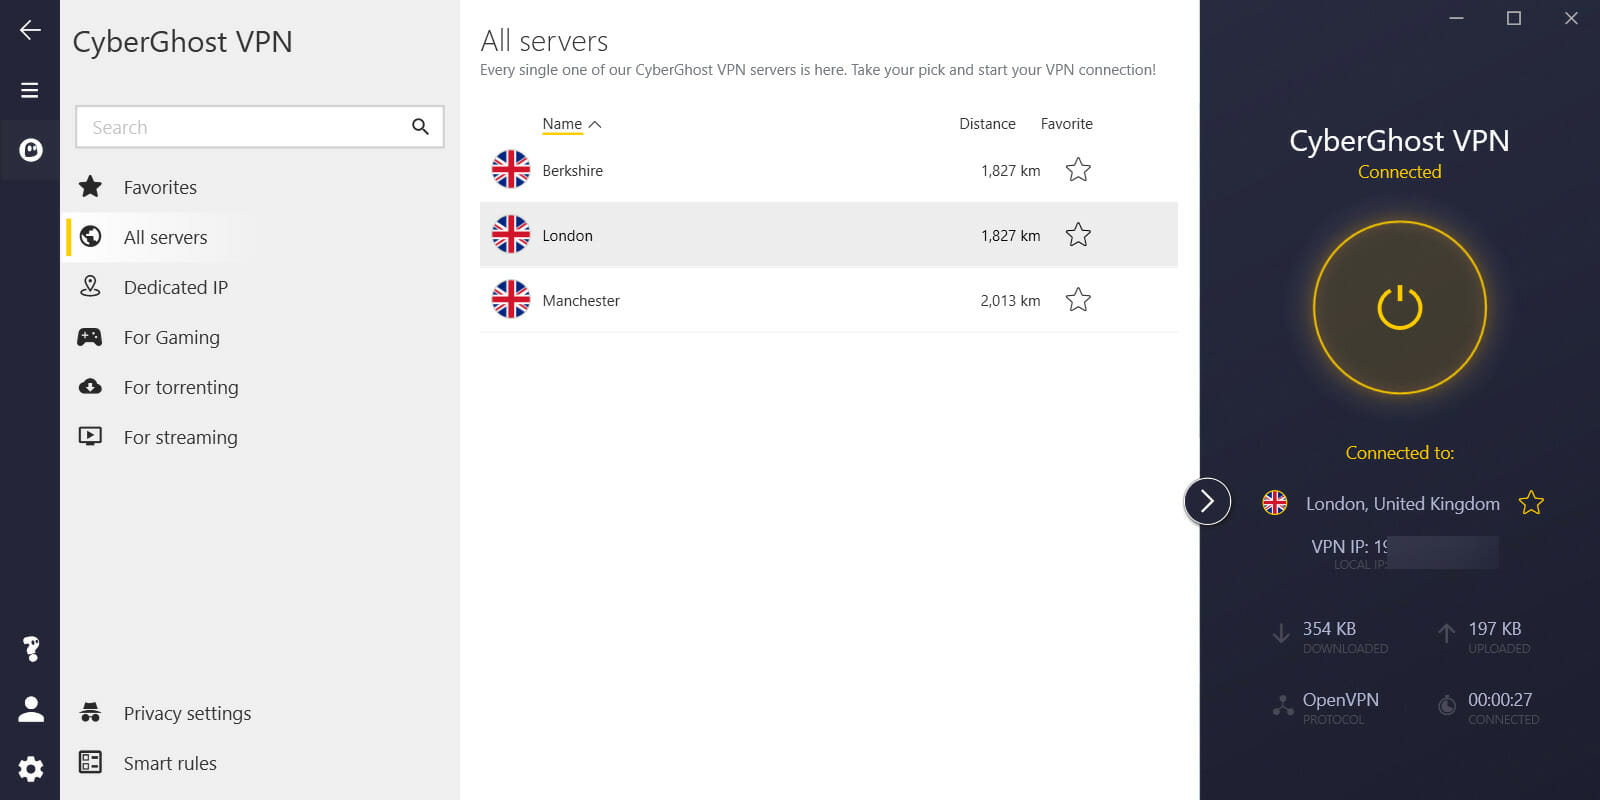The image size is (1600, 800).
Task: Click Manchester distance 2,013 km
Action: (1010, 301)
